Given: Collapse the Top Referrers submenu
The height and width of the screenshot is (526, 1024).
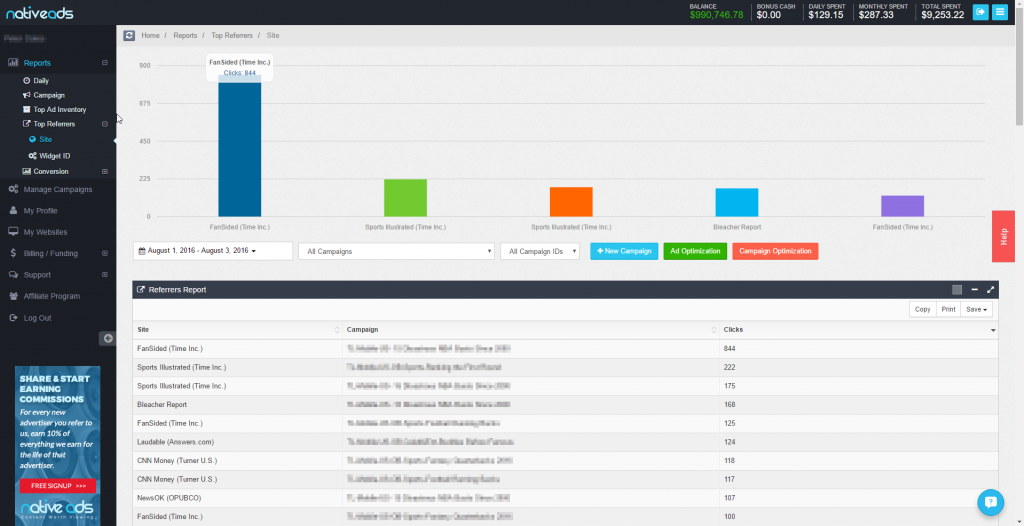Looking at the screenshot, I should [x=105, y=124].
